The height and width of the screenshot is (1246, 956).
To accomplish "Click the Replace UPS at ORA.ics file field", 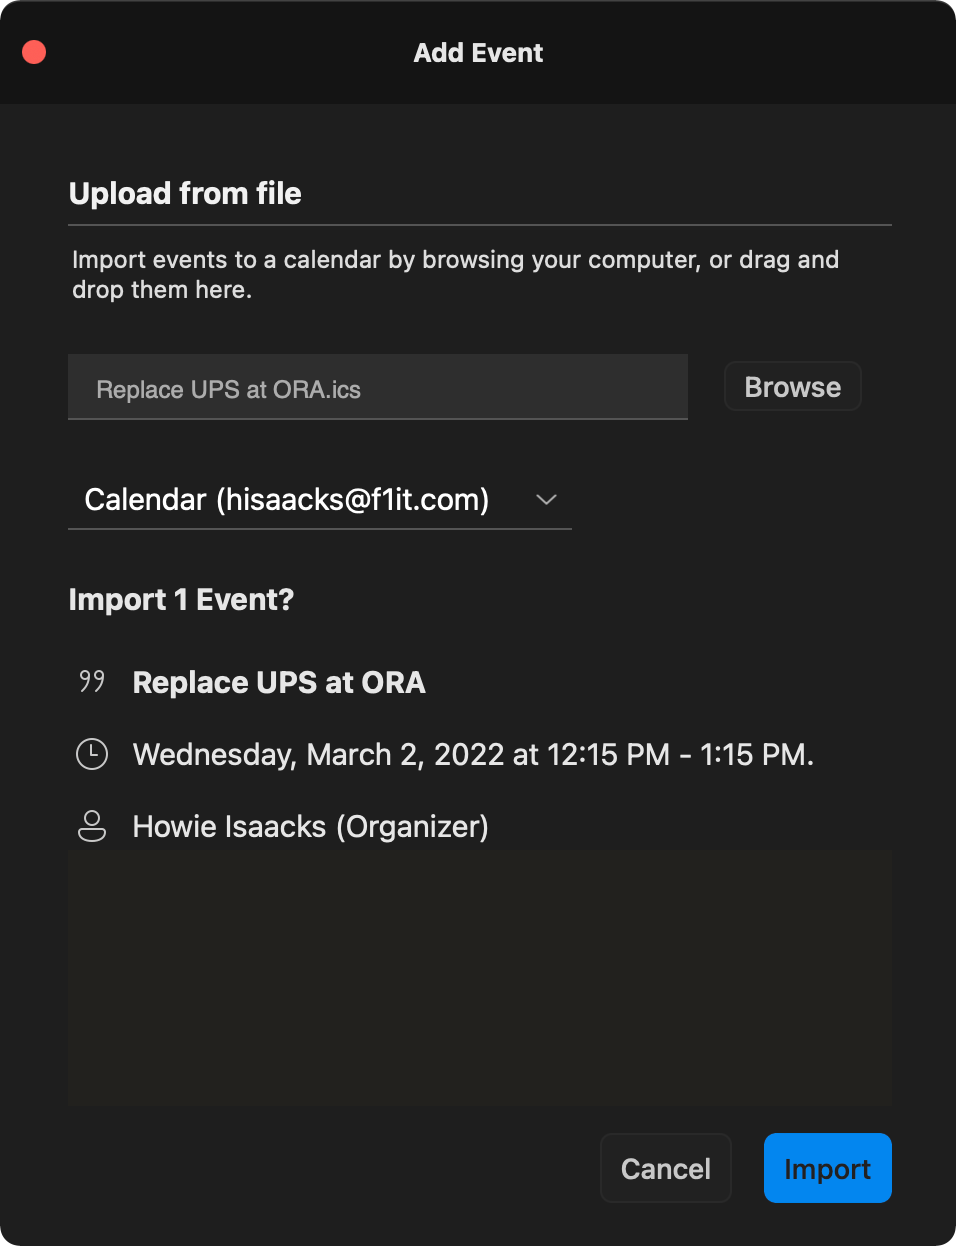I will [x=378, y=387].
